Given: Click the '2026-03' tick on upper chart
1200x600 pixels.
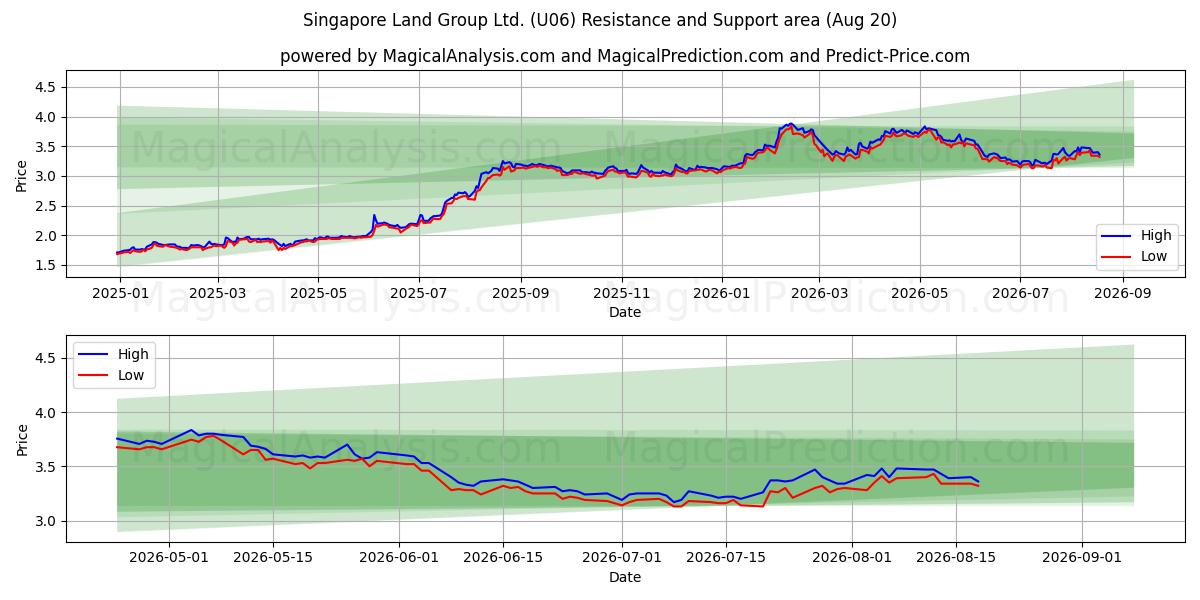Looking at the screenshot, I should coord(819,294).
